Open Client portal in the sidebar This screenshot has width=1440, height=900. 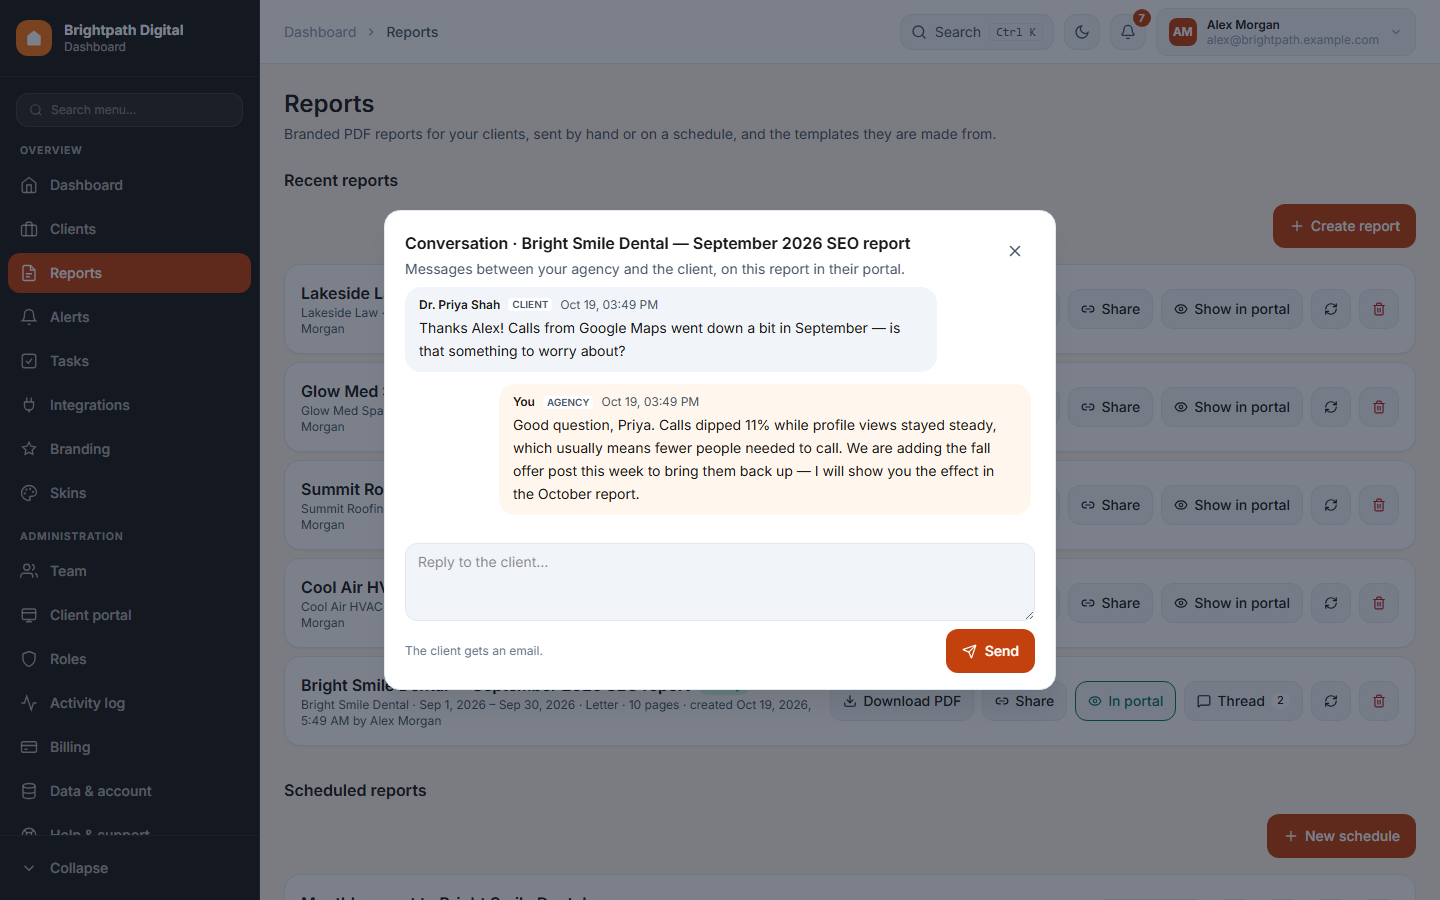click(130, 615)
